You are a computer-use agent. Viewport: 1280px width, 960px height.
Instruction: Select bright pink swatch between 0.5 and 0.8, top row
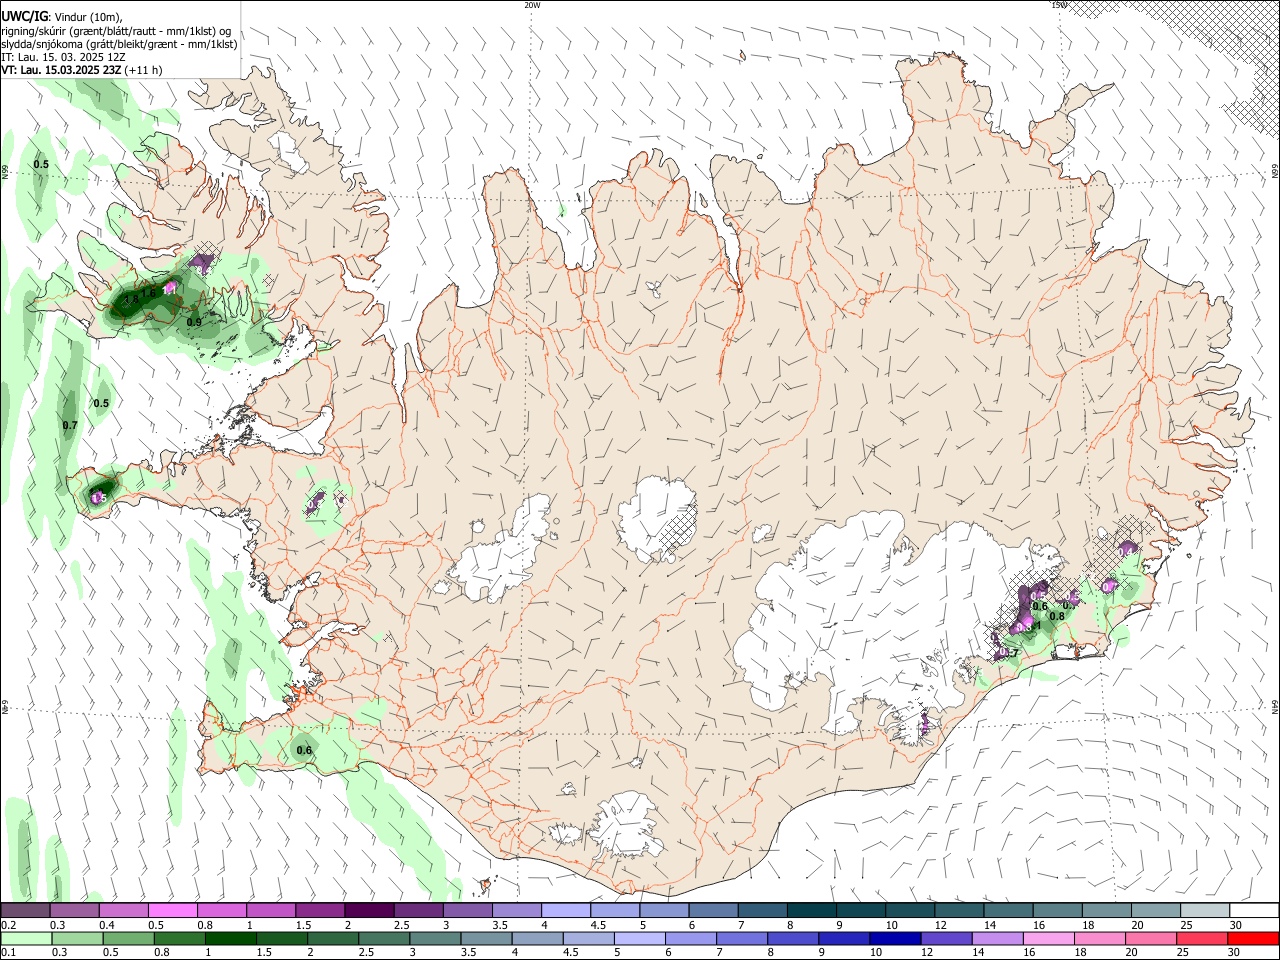pos(172,911)
